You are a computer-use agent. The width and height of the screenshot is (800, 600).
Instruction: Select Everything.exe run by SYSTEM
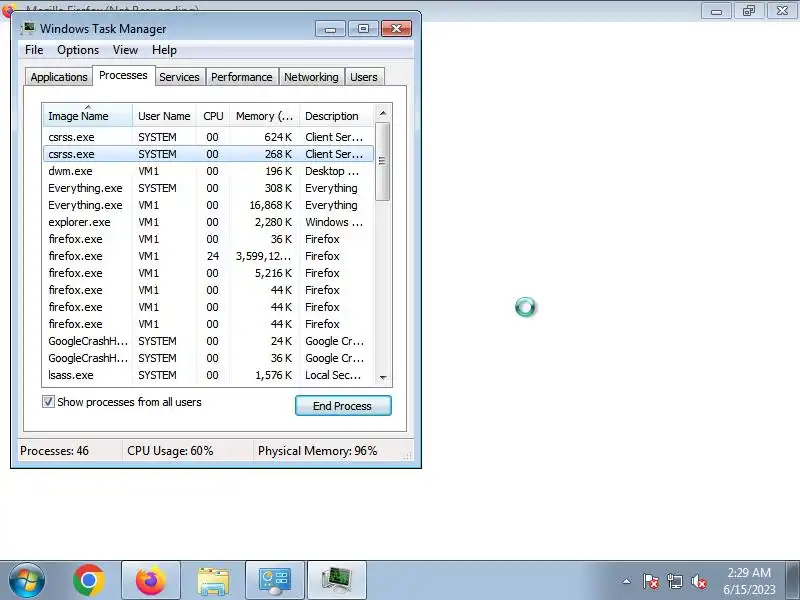208,188
